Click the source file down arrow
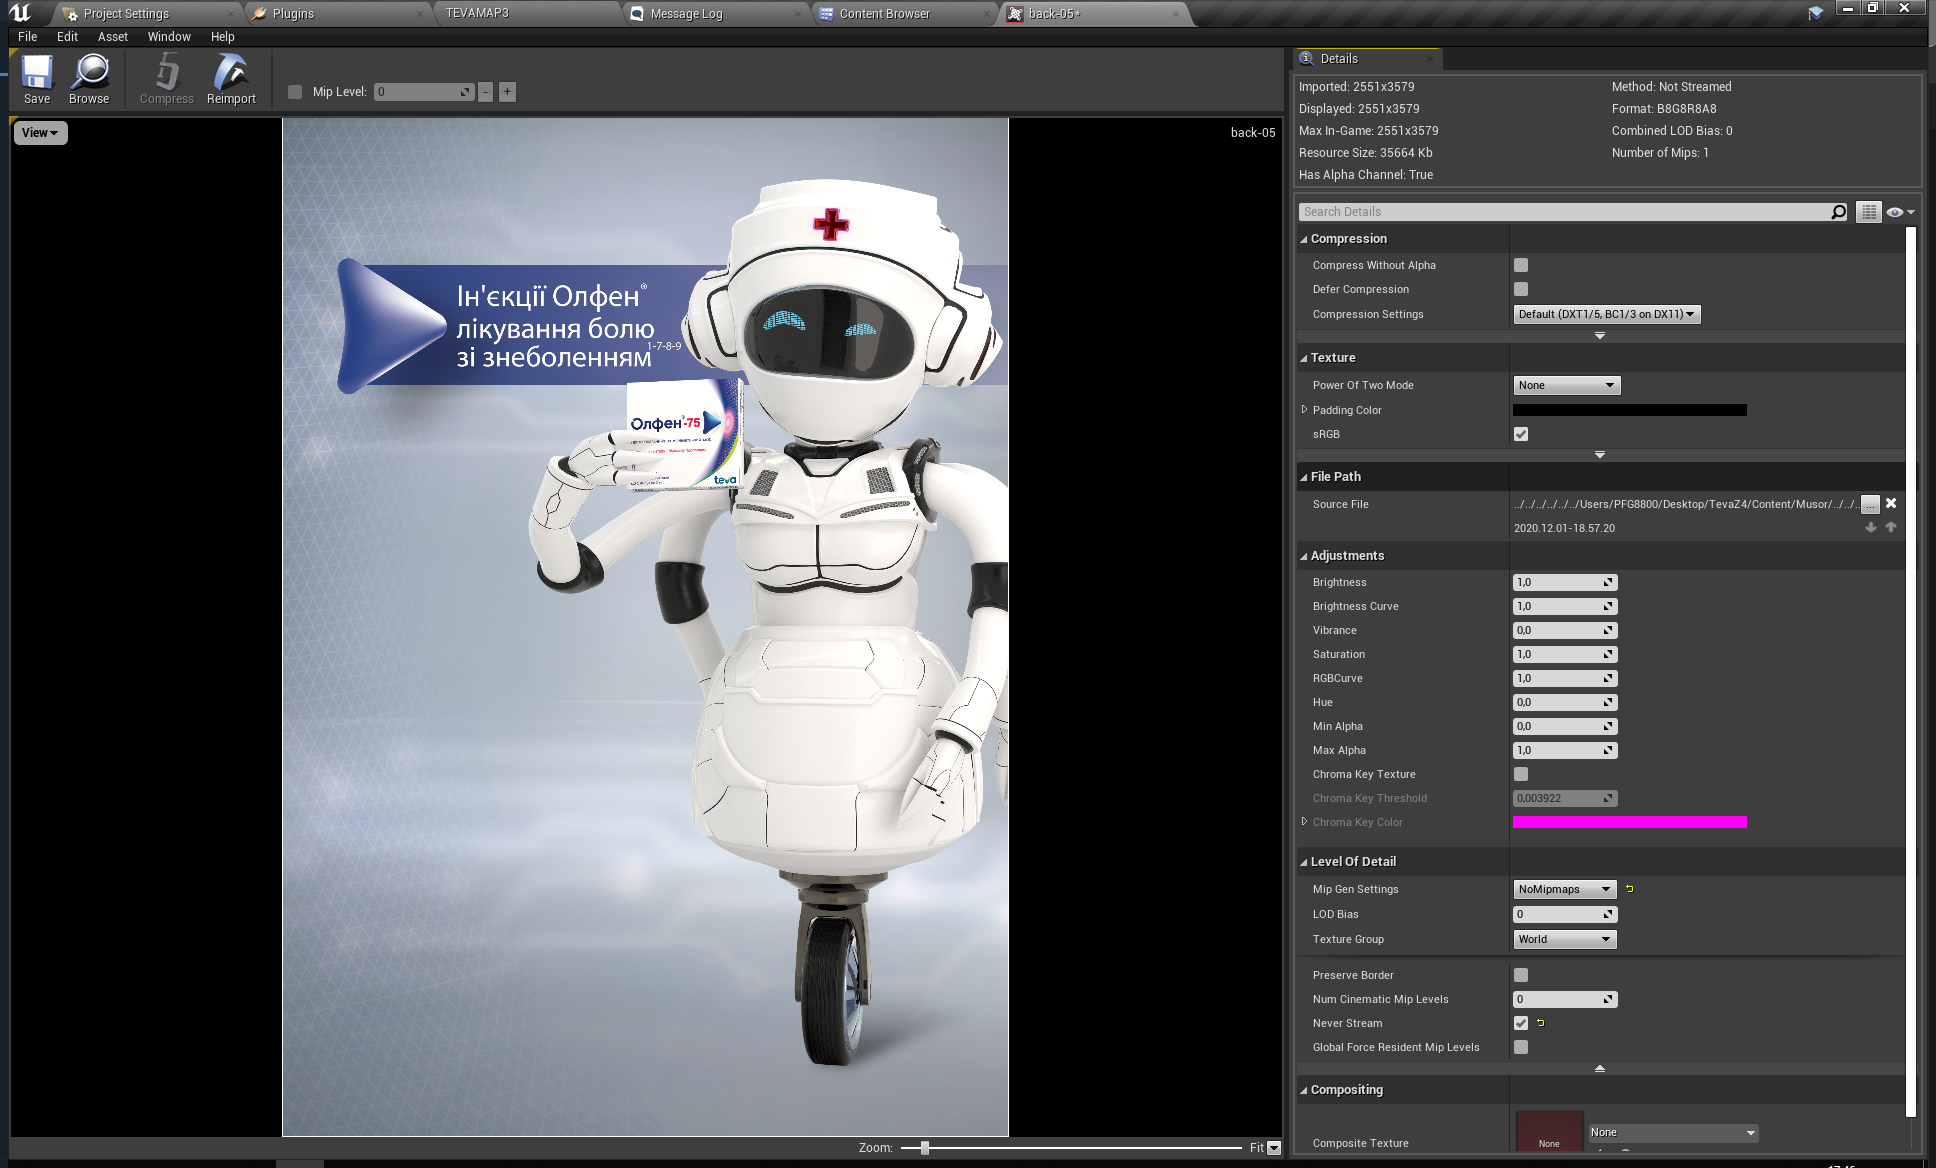 point(1871,528)
